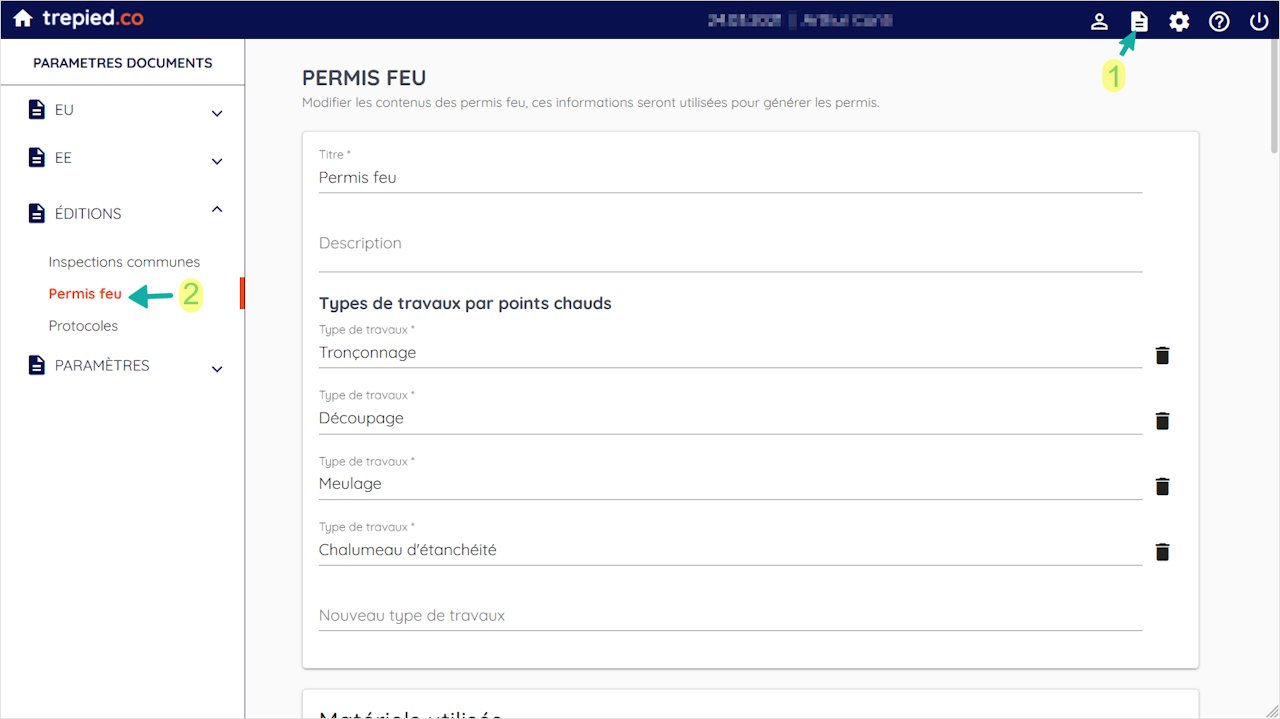Click the Titre input field
This screenshot has height=719, width=1280.
click(x=730, y=178)
